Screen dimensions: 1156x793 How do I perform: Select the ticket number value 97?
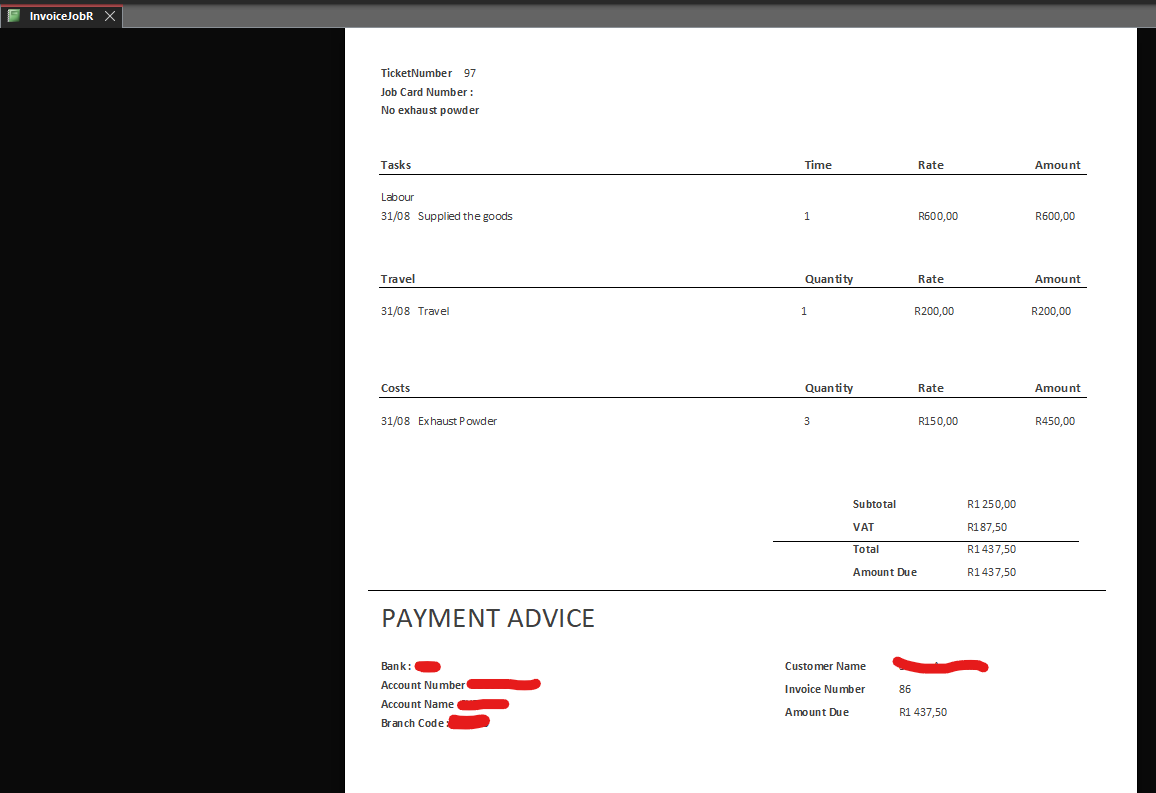click(470, 73)
